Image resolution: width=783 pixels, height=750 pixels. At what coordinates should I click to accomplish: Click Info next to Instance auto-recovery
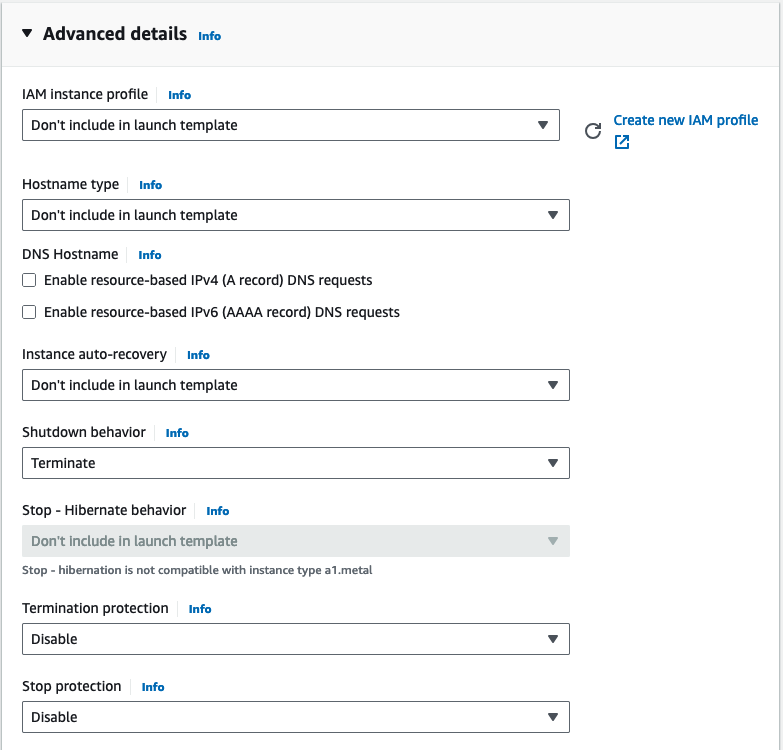pyautogui.click(x=198, y=355)
